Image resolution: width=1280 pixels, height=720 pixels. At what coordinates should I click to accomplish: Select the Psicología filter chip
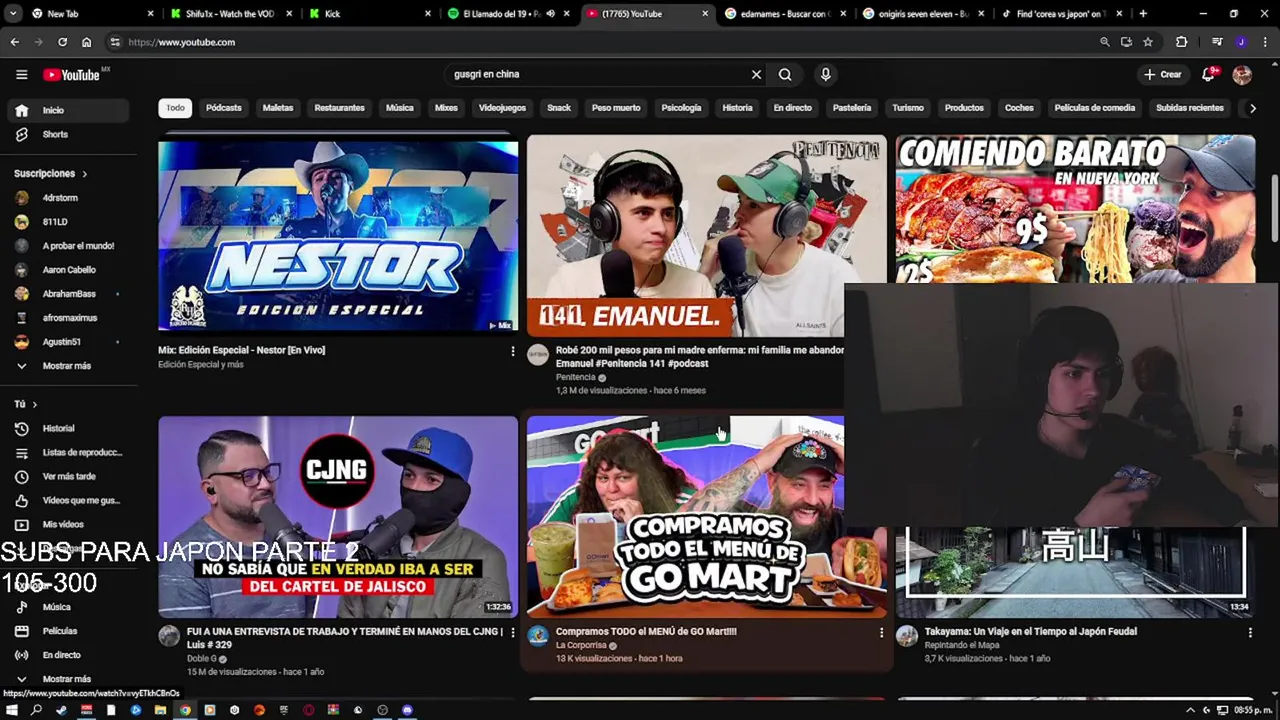click(x=681, y=108)
